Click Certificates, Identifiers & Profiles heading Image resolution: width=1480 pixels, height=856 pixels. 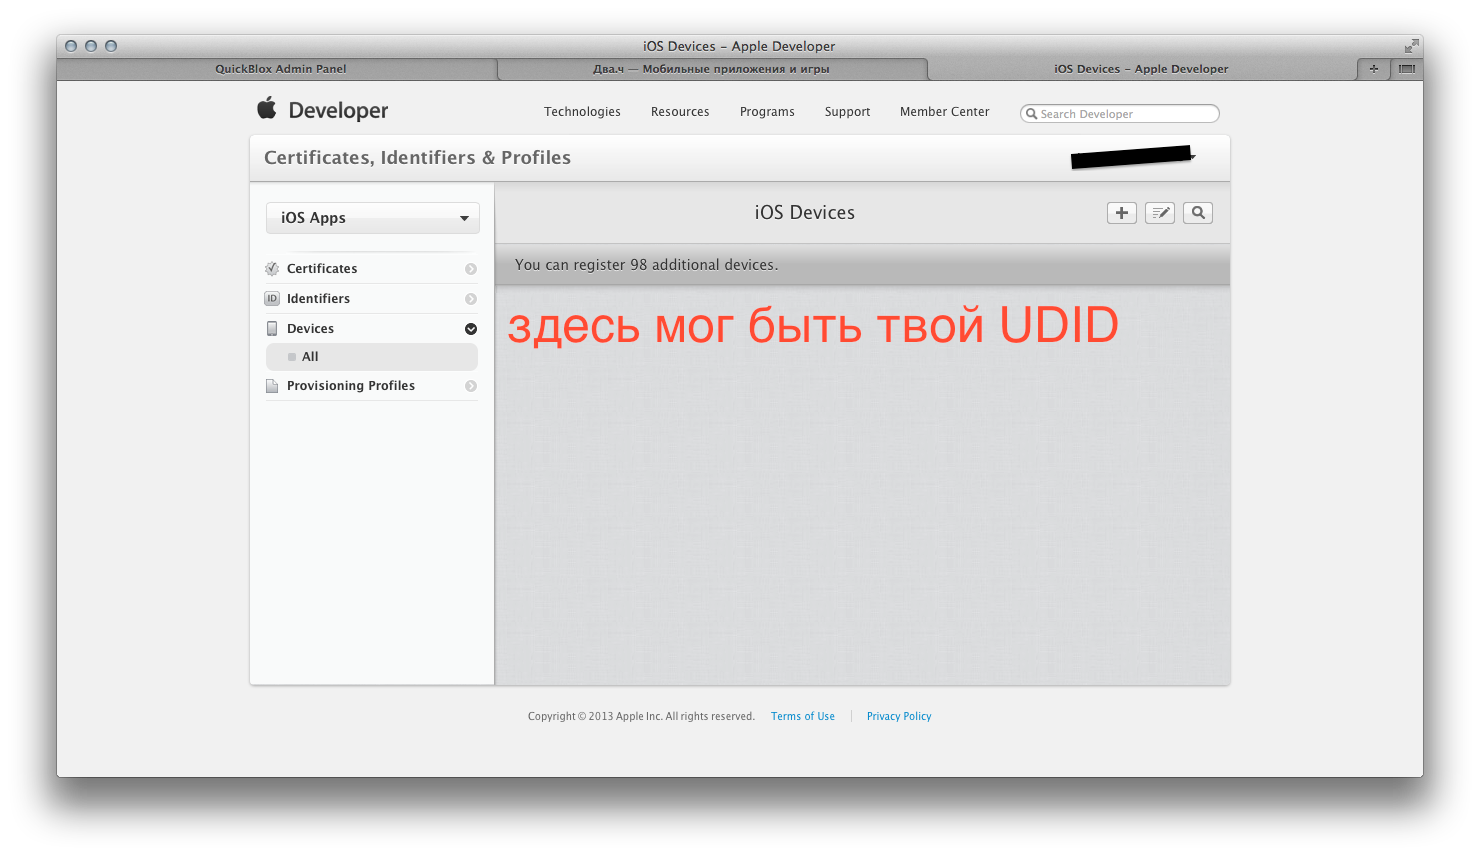(x=417, y=158)
